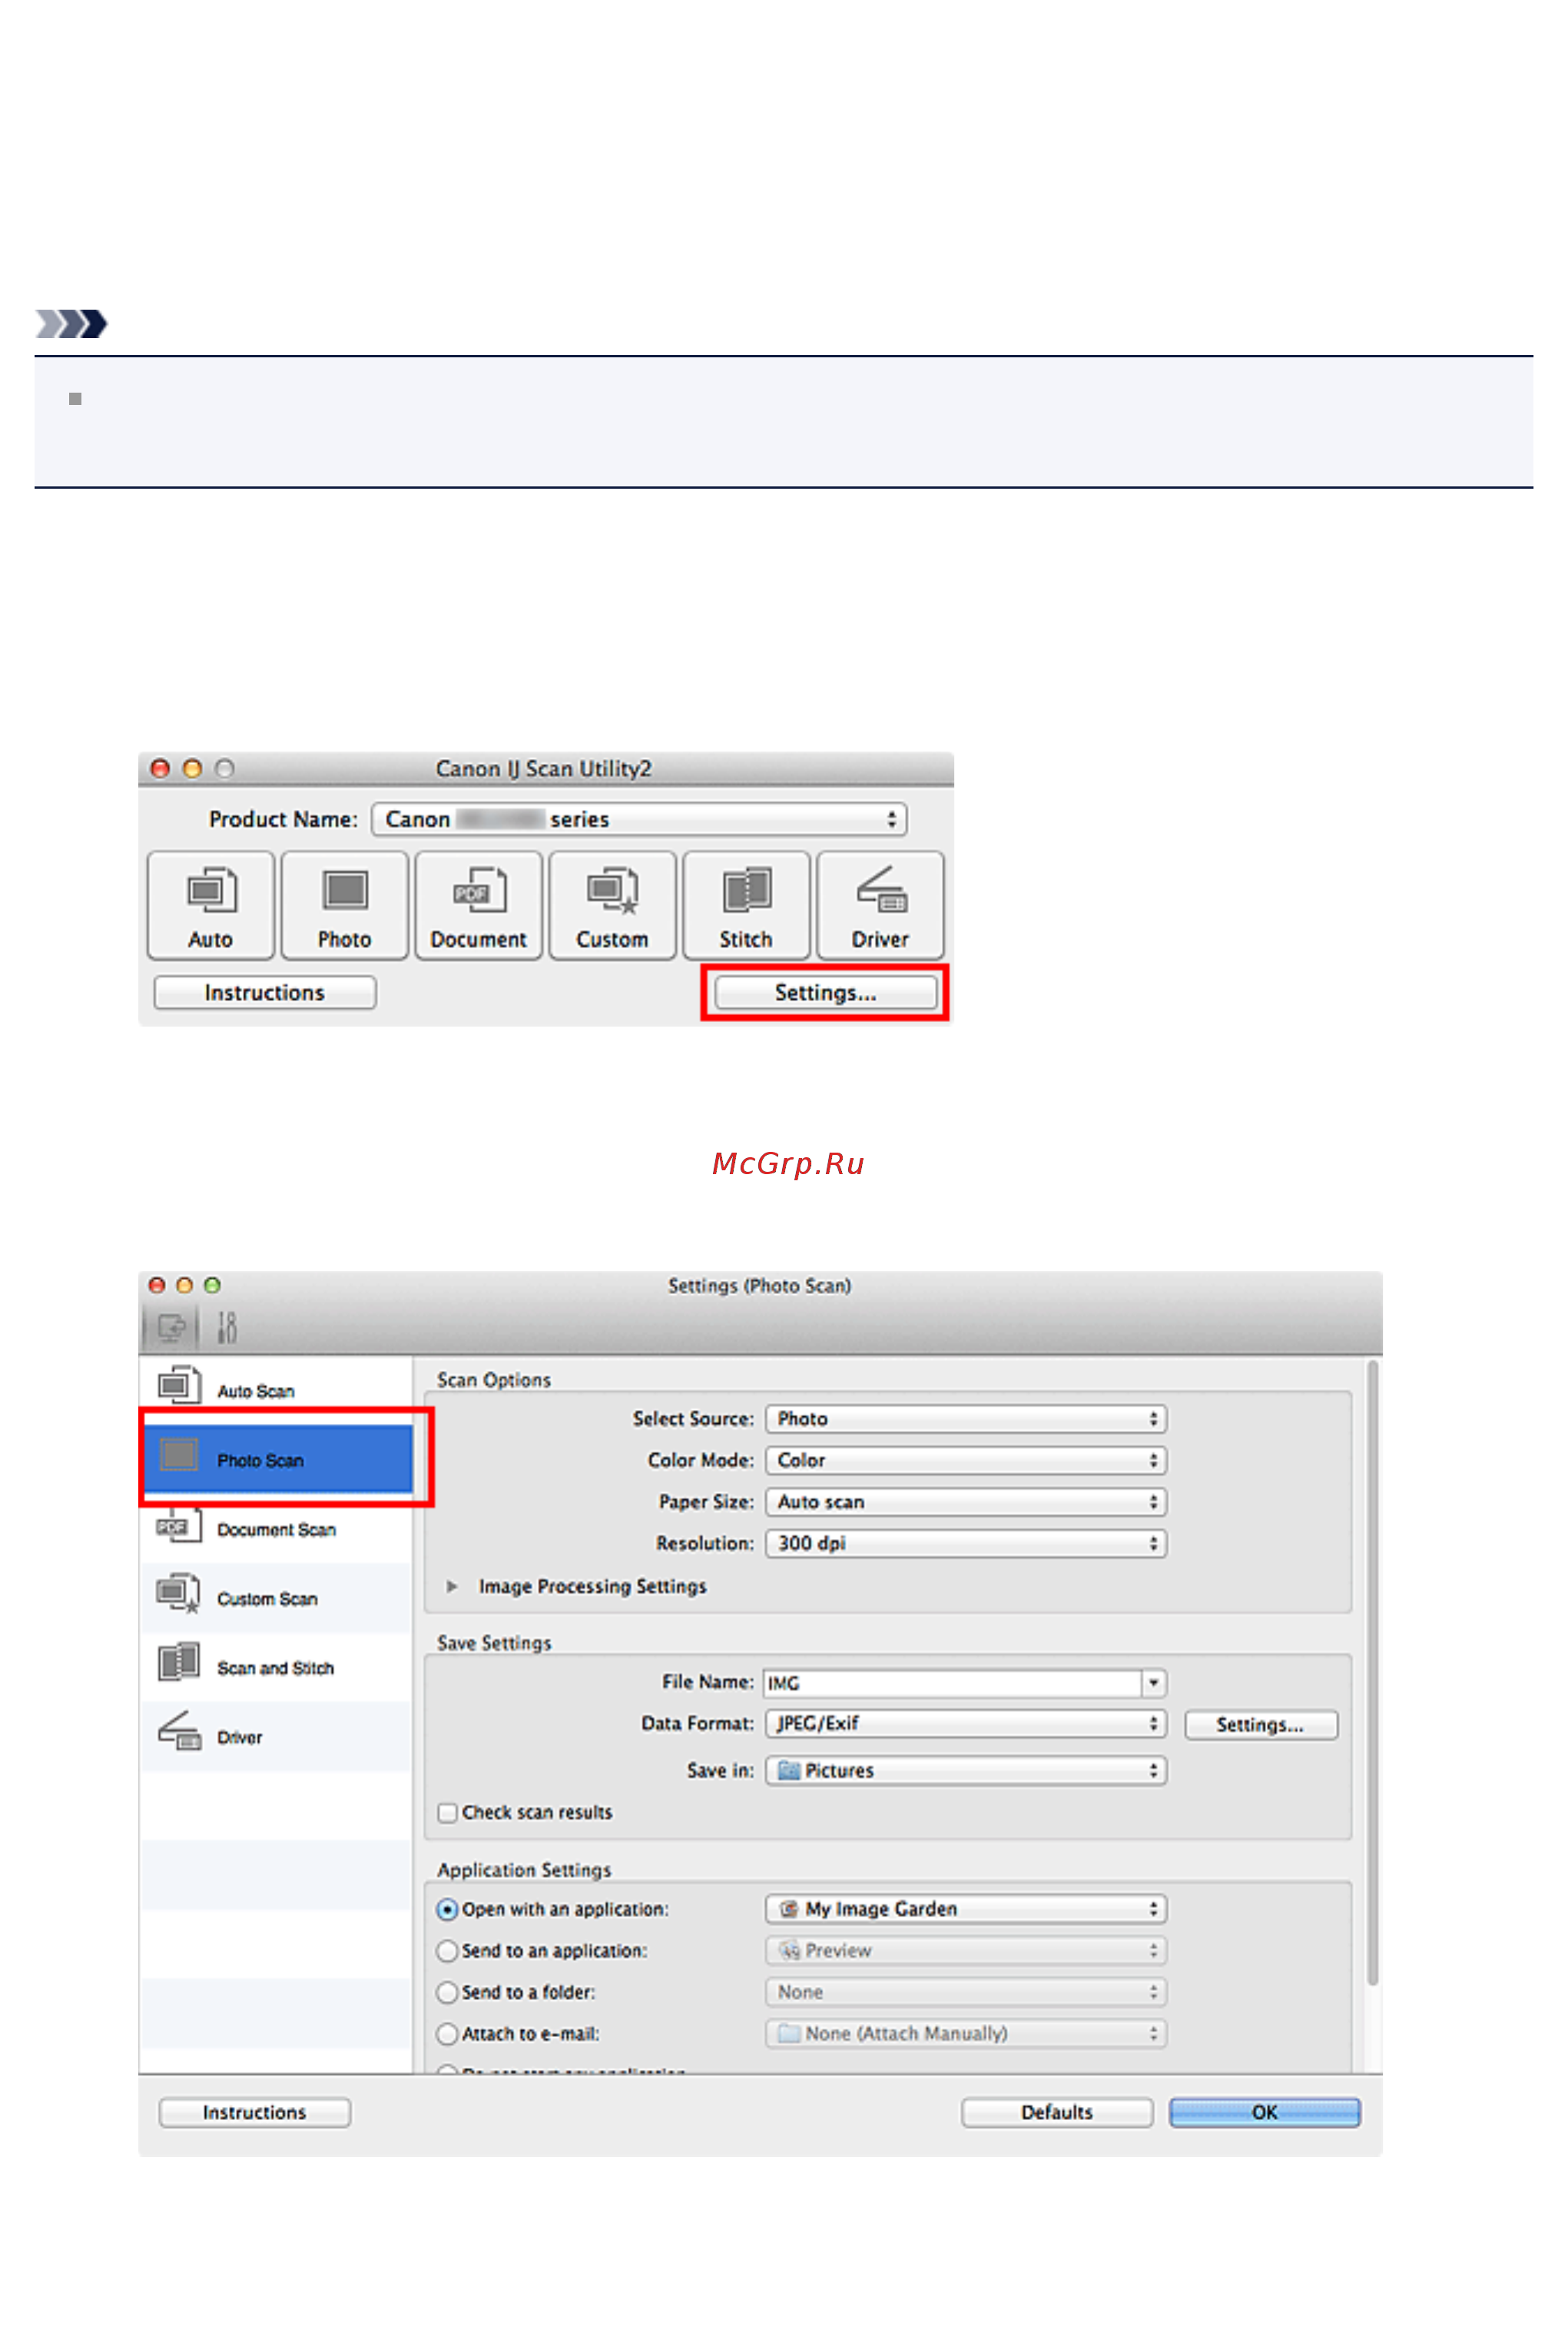
Task: Select Custom Scan in the sidebar
Action: click(x=277, y=1598)
